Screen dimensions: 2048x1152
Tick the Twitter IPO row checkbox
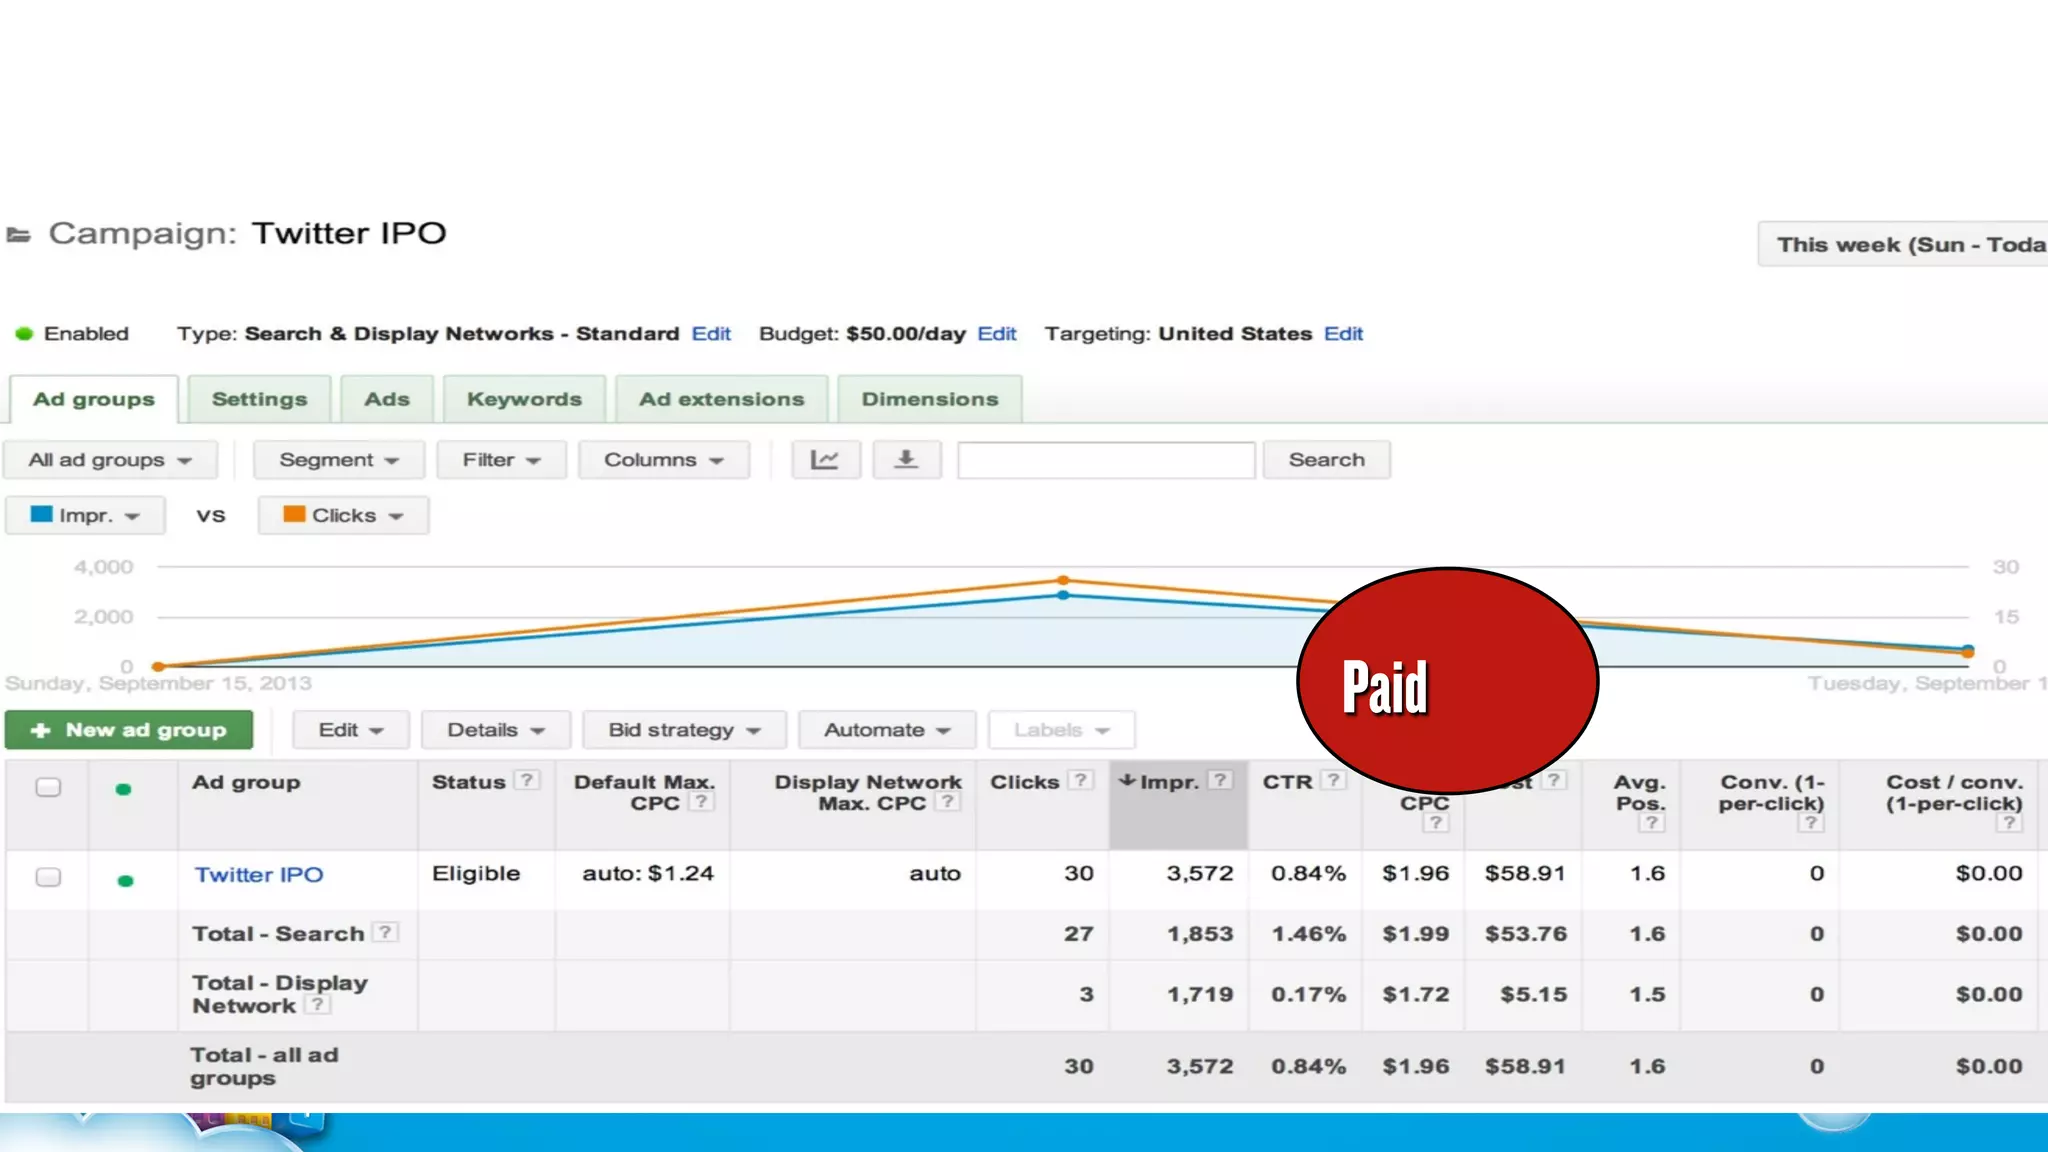coord(48,877)
